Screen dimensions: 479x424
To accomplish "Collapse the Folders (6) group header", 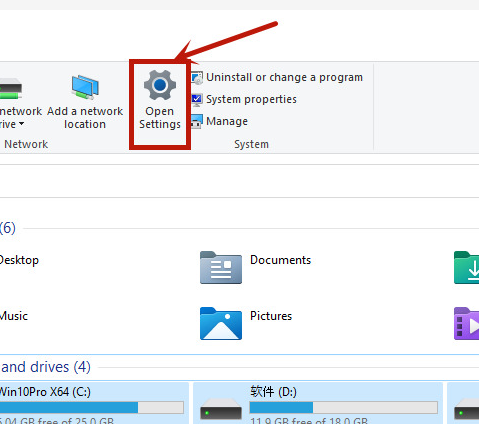I will [x=8, y=228].
